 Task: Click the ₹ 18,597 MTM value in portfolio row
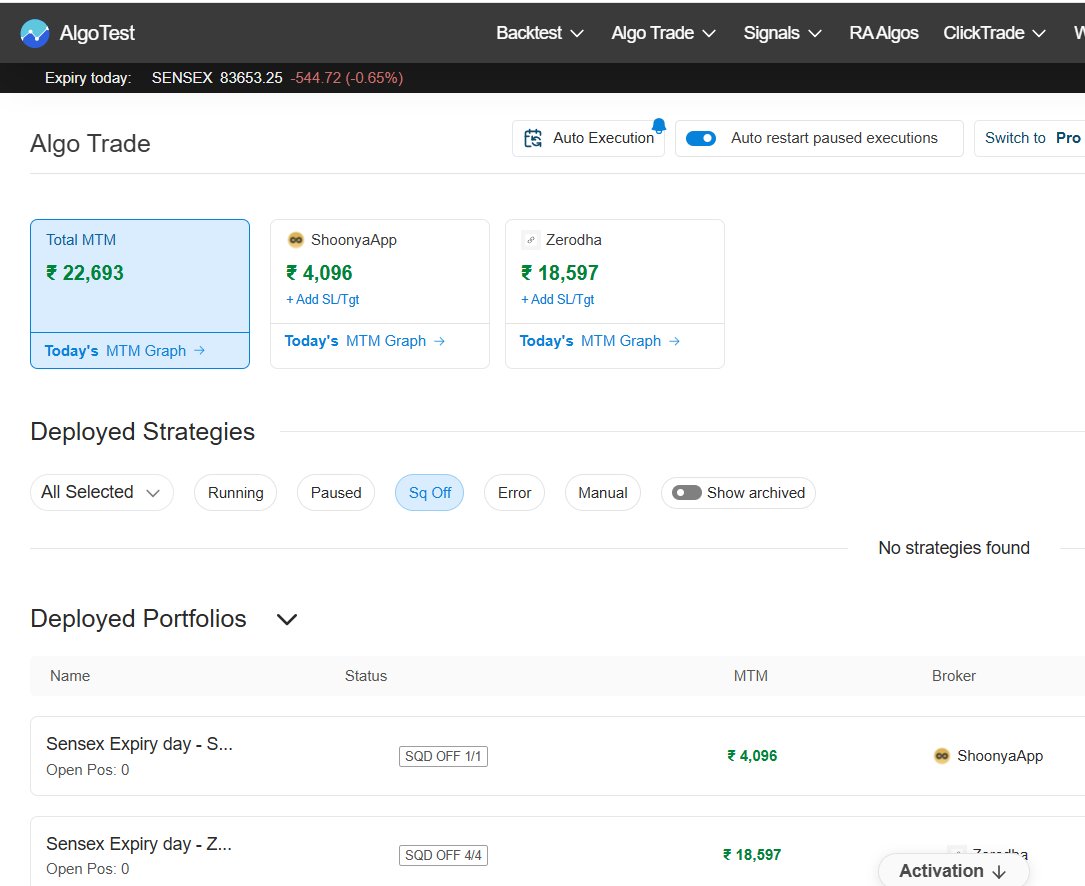pos(752,855)
